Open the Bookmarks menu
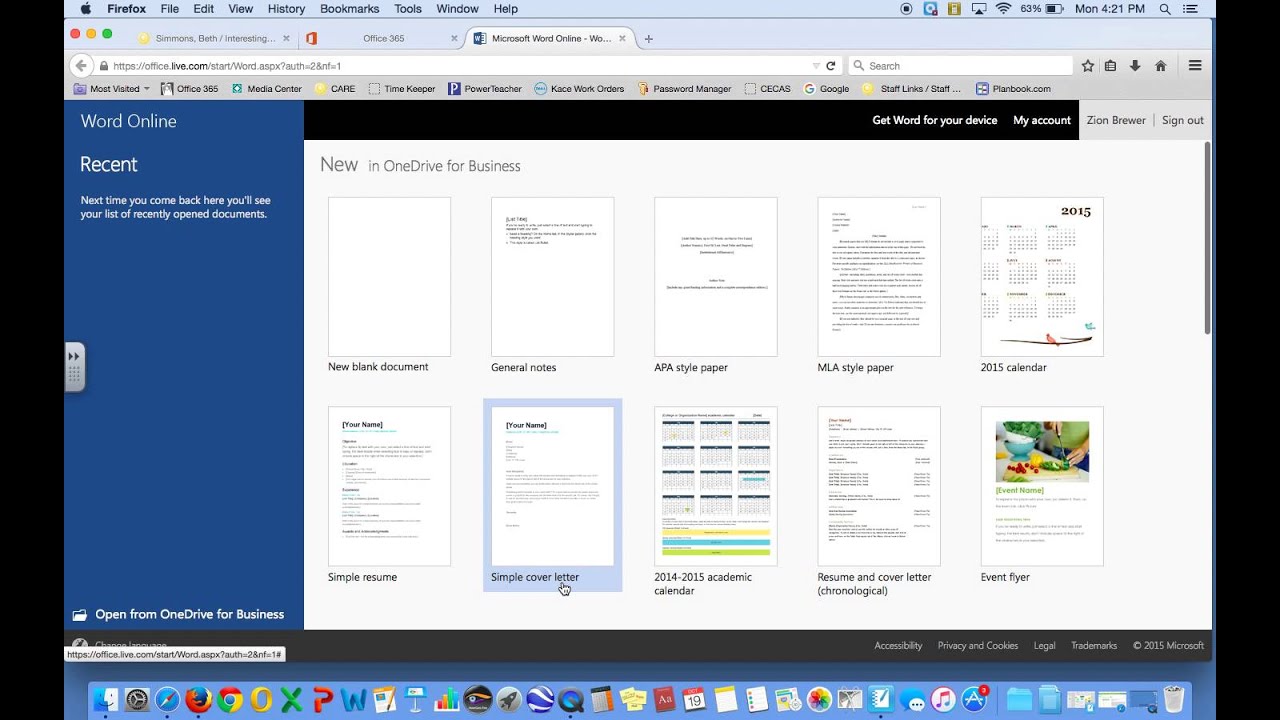This screenshot has height=720, width=1280. [350, 9]
